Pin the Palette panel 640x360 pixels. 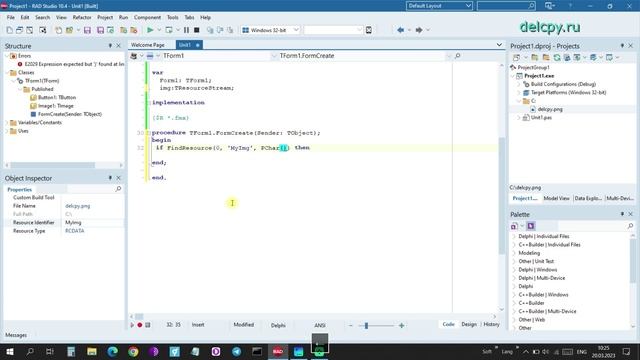point(622,214)
